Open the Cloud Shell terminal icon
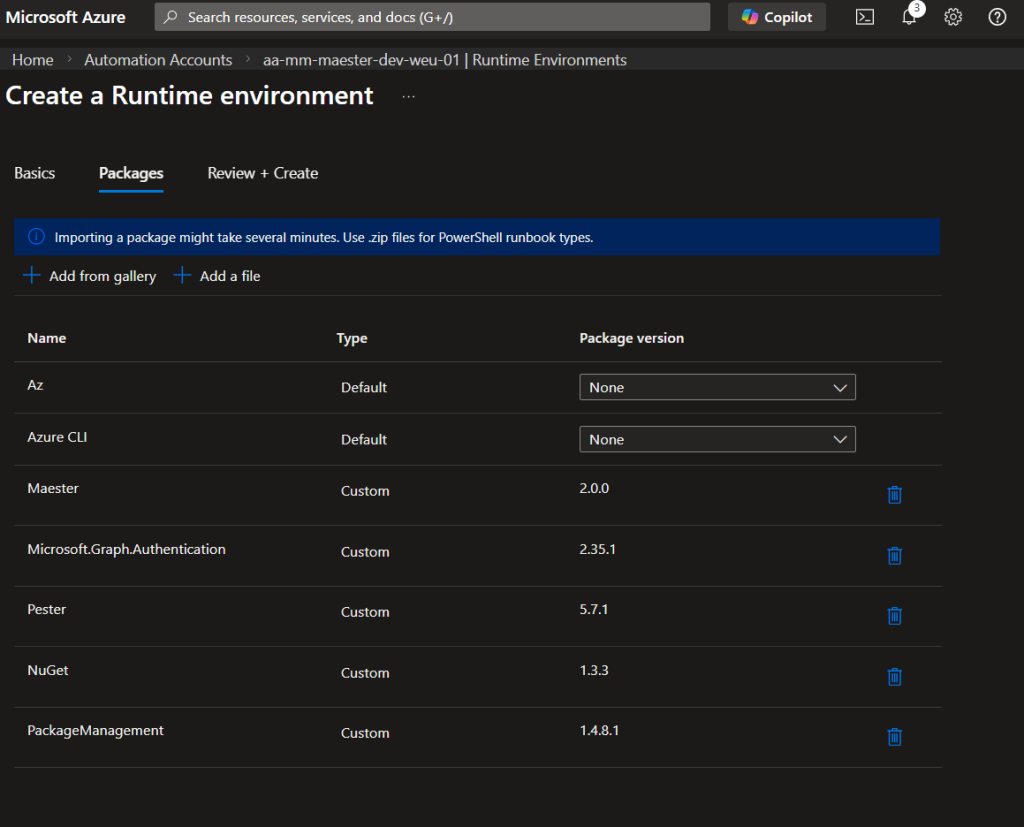The image size is (1024, 827). [865, 17]
